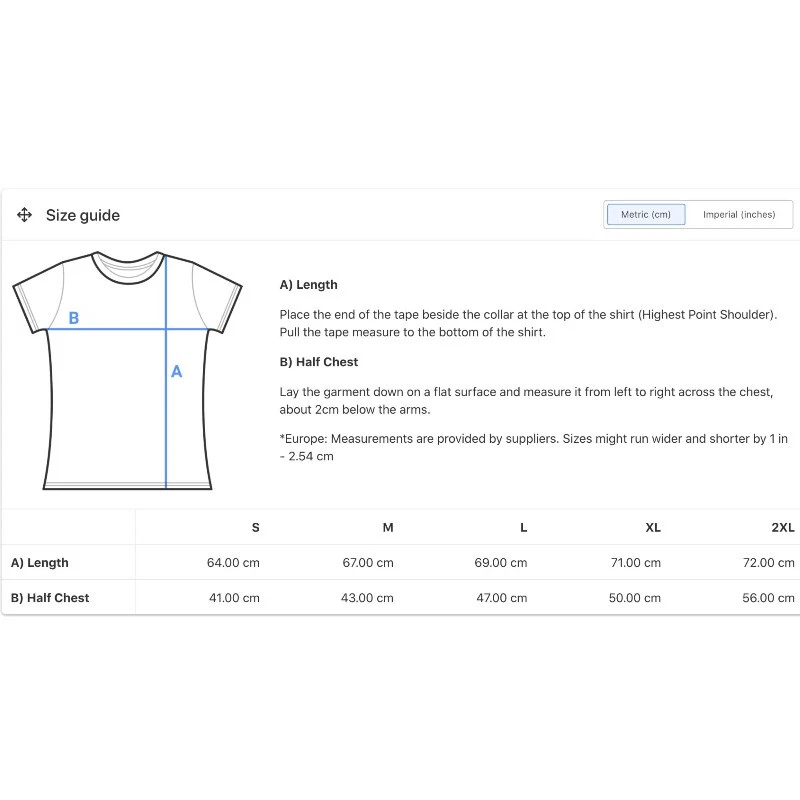Click the A) Length heading in the instructions
Viewport: 800px width, 800px height.
coord(309,285)
